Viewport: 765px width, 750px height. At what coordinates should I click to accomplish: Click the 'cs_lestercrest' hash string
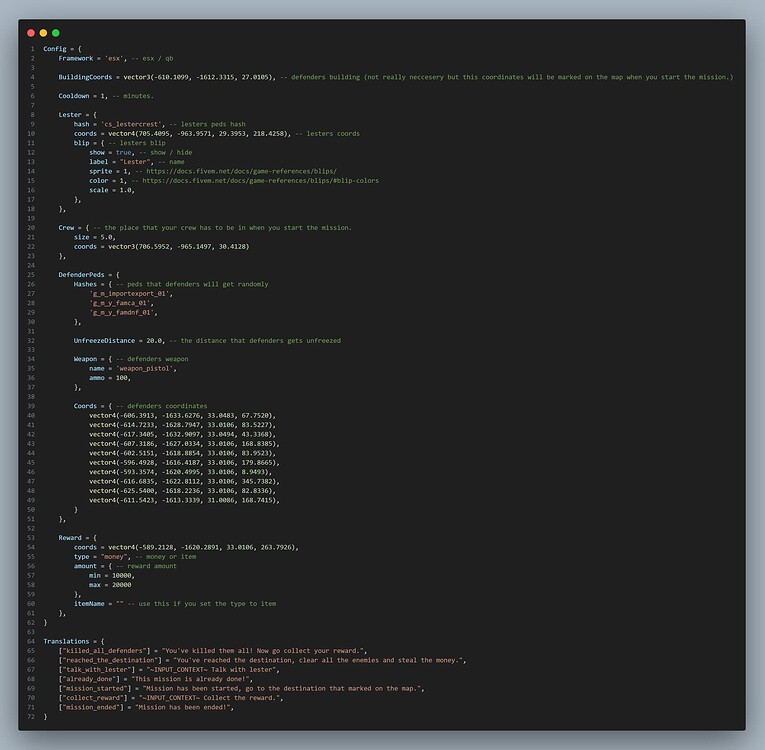click(x=132, y=124)
